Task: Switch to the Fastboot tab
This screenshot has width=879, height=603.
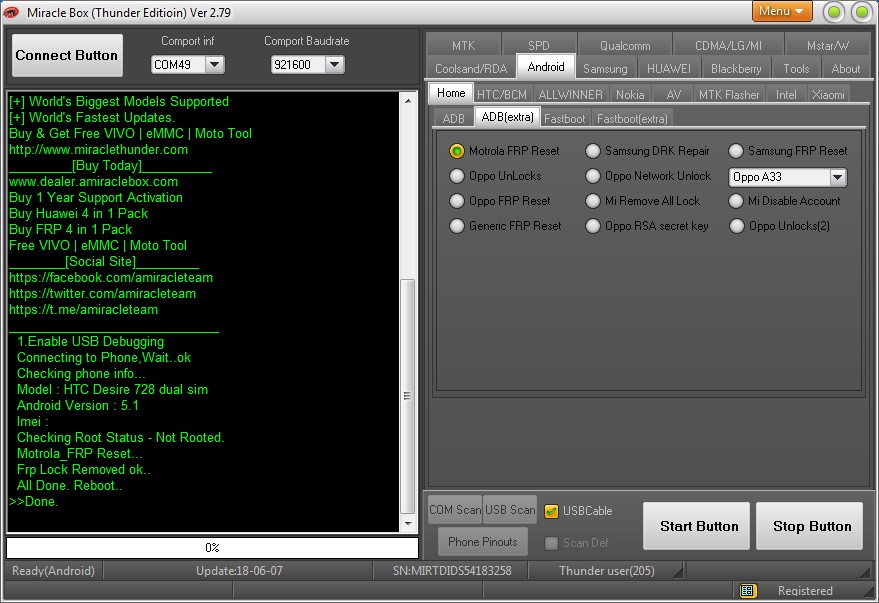Action: point(565,119)
